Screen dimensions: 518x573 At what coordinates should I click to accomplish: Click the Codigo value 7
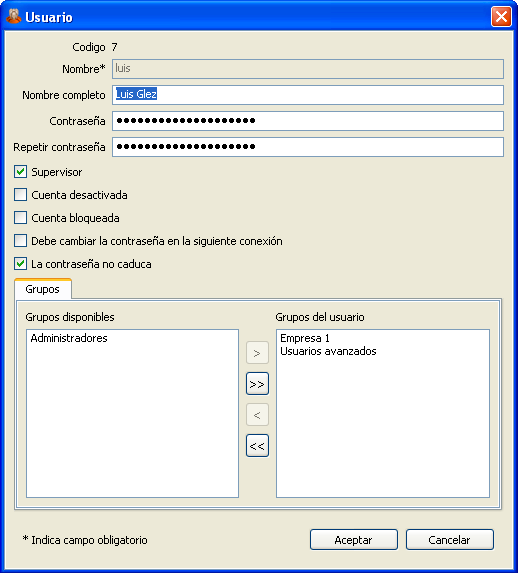click(114, 47)
